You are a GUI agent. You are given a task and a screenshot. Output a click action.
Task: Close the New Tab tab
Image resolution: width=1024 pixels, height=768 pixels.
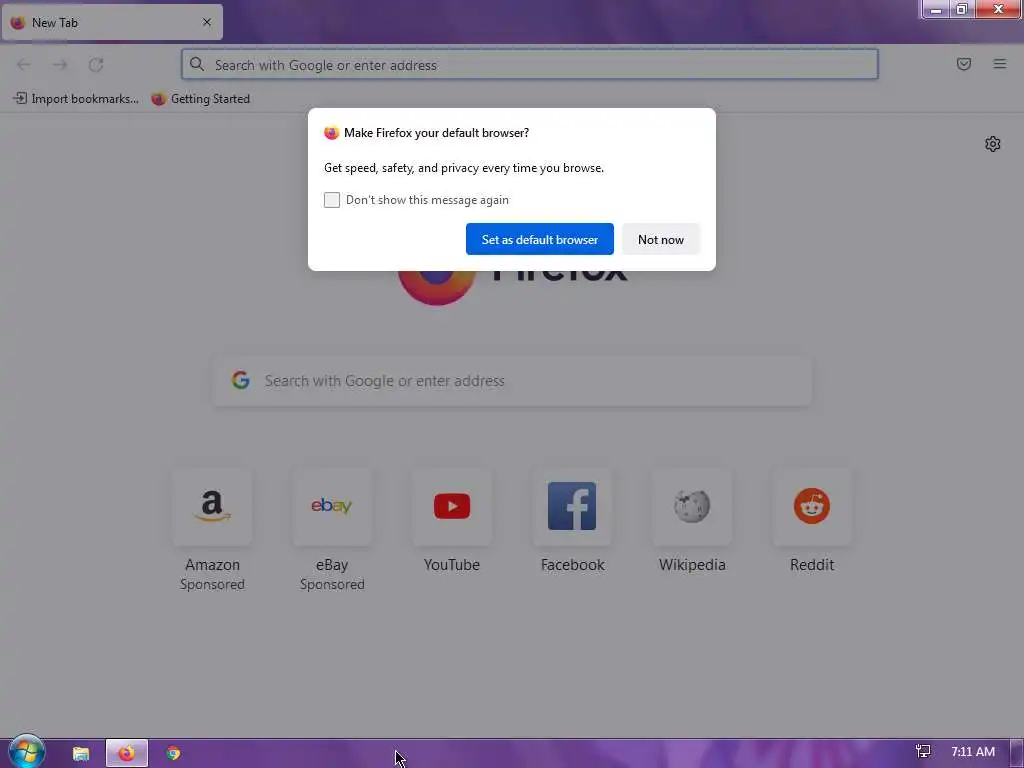click(x=207, y=22)
